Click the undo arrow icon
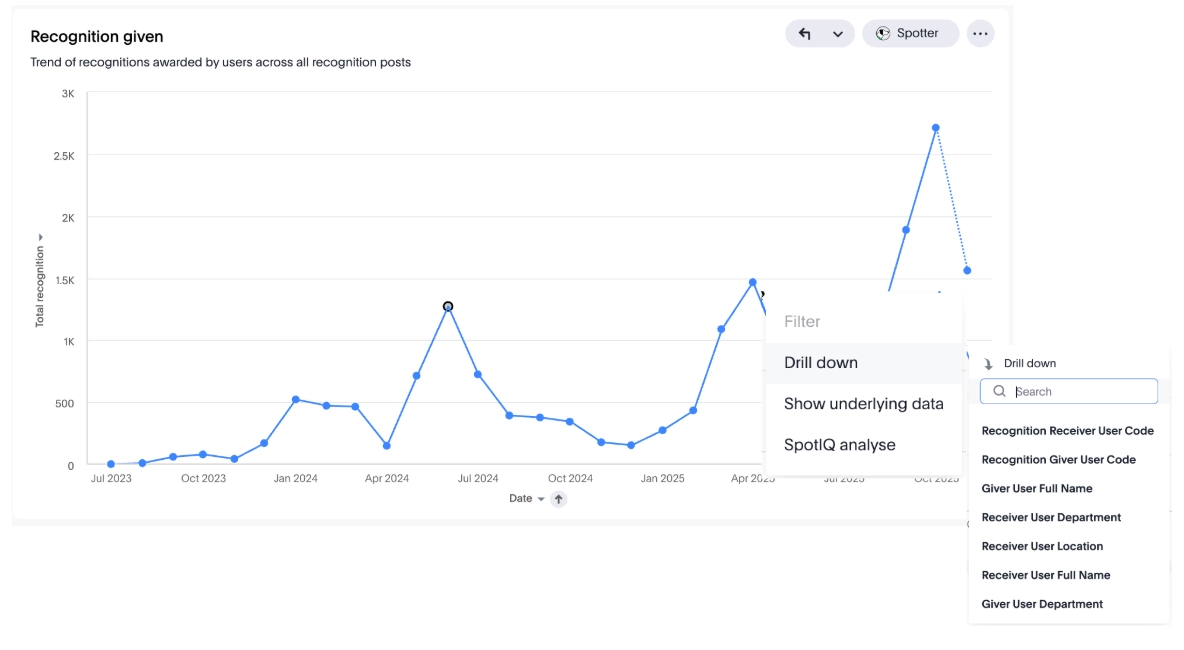Viewport: 1184px width, 650px height. point(805,33)
